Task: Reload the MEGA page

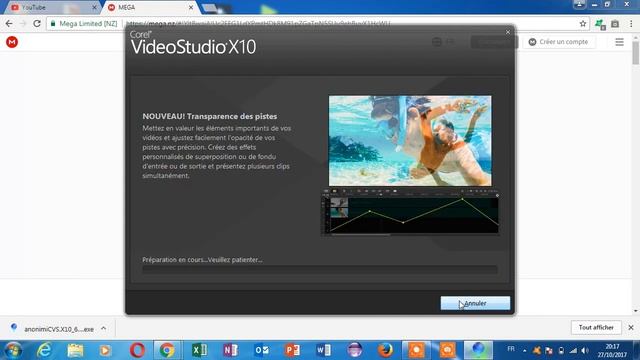Action: click(37, 24)
